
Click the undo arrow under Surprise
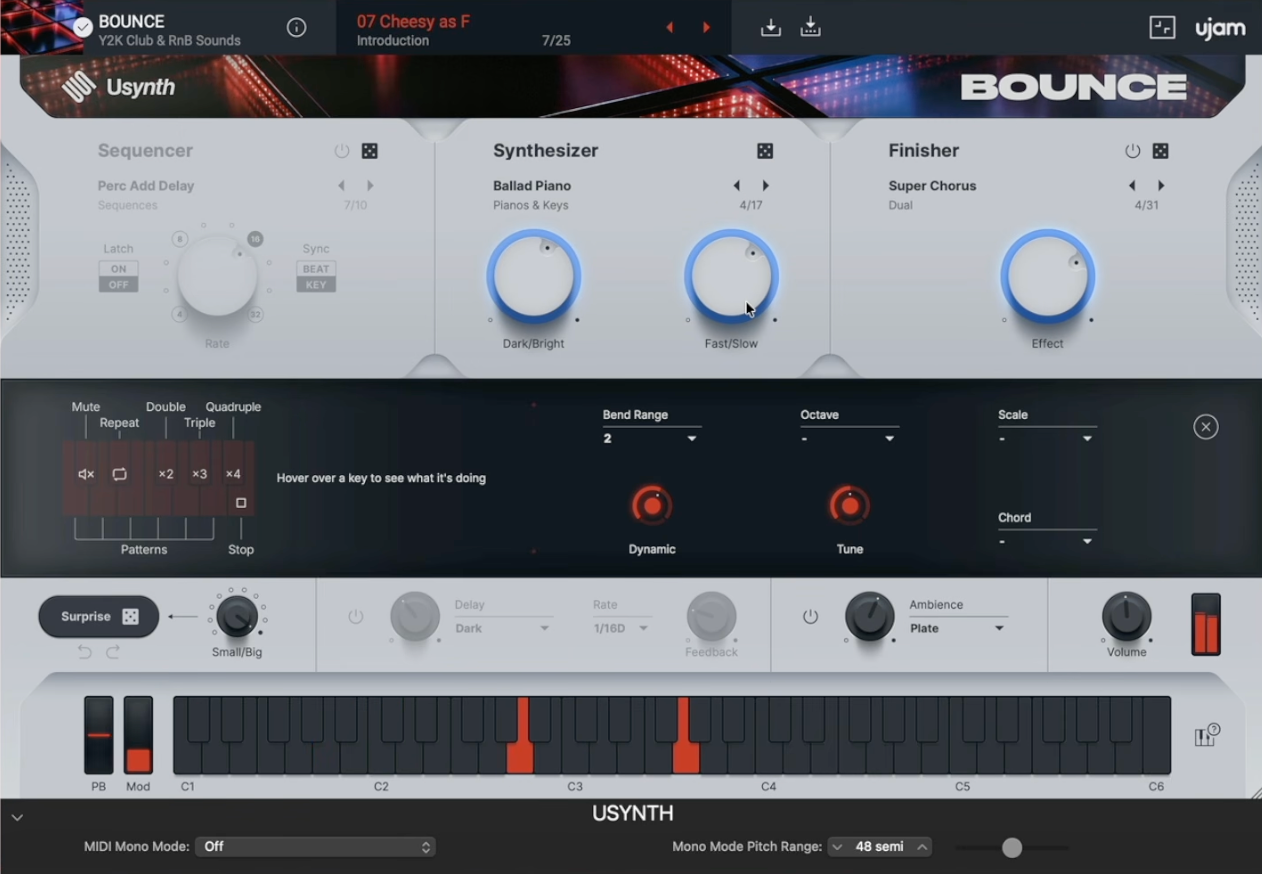click(85, 652)
